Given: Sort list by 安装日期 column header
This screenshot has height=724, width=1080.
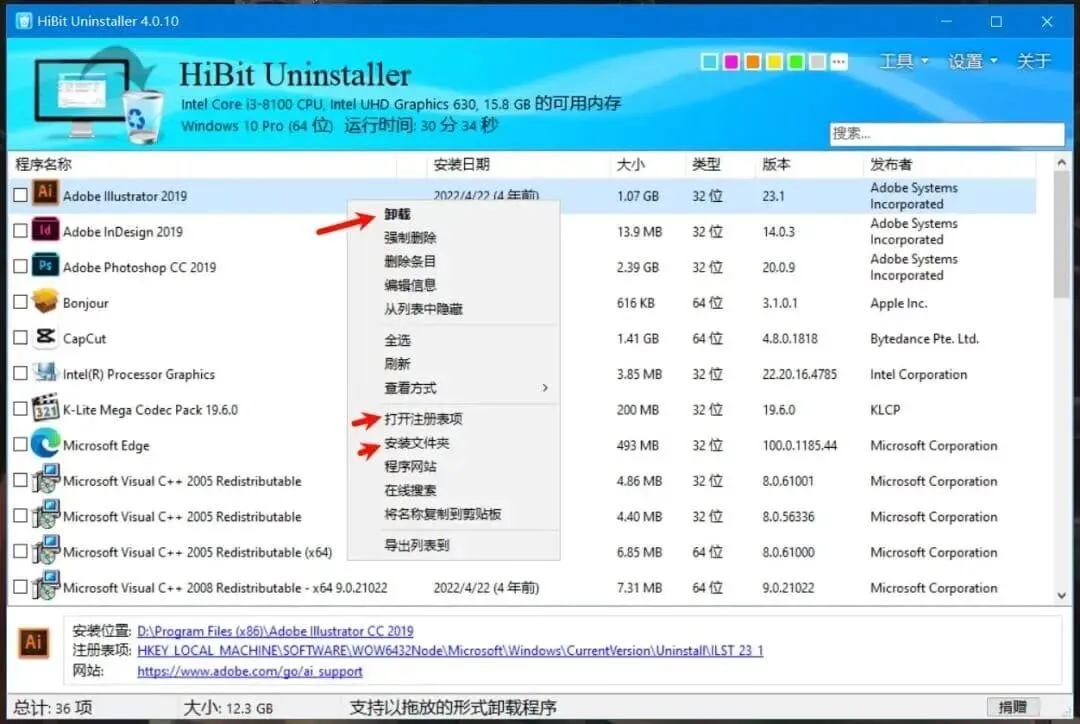Looking at the screenshot, I should [x=461, y=164].
